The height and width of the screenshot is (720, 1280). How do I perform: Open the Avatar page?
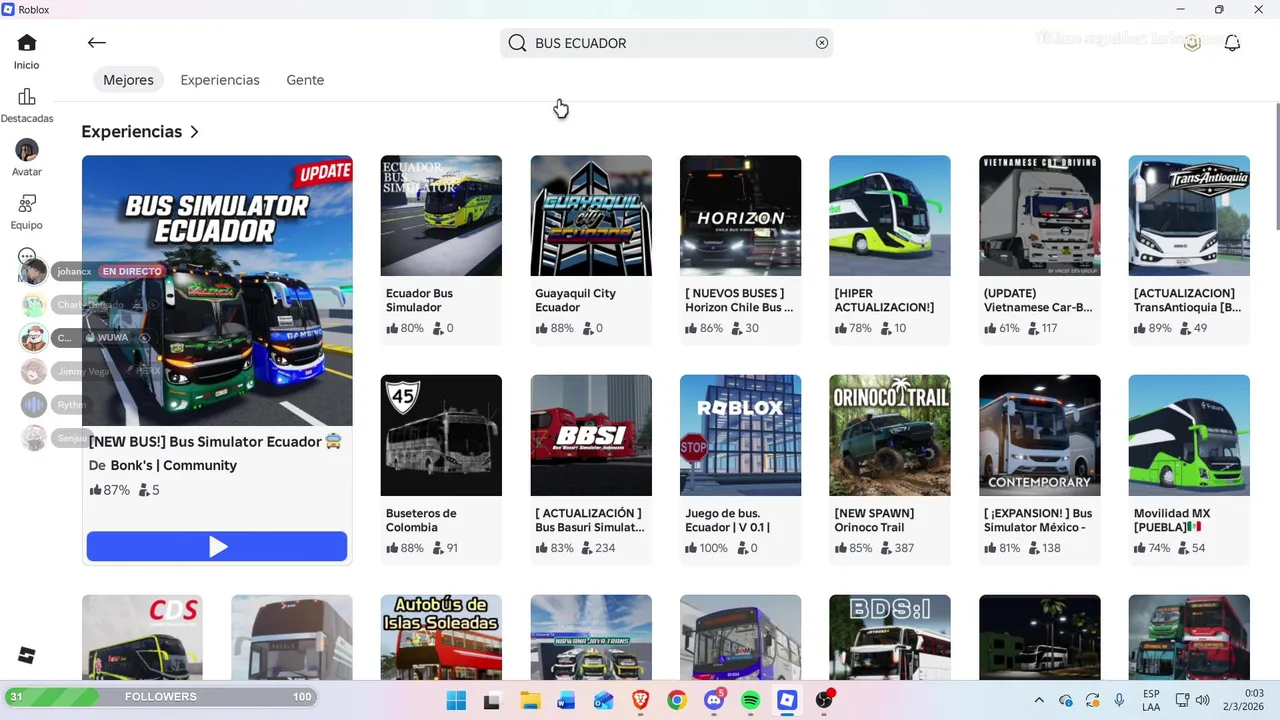pos(27,159)
